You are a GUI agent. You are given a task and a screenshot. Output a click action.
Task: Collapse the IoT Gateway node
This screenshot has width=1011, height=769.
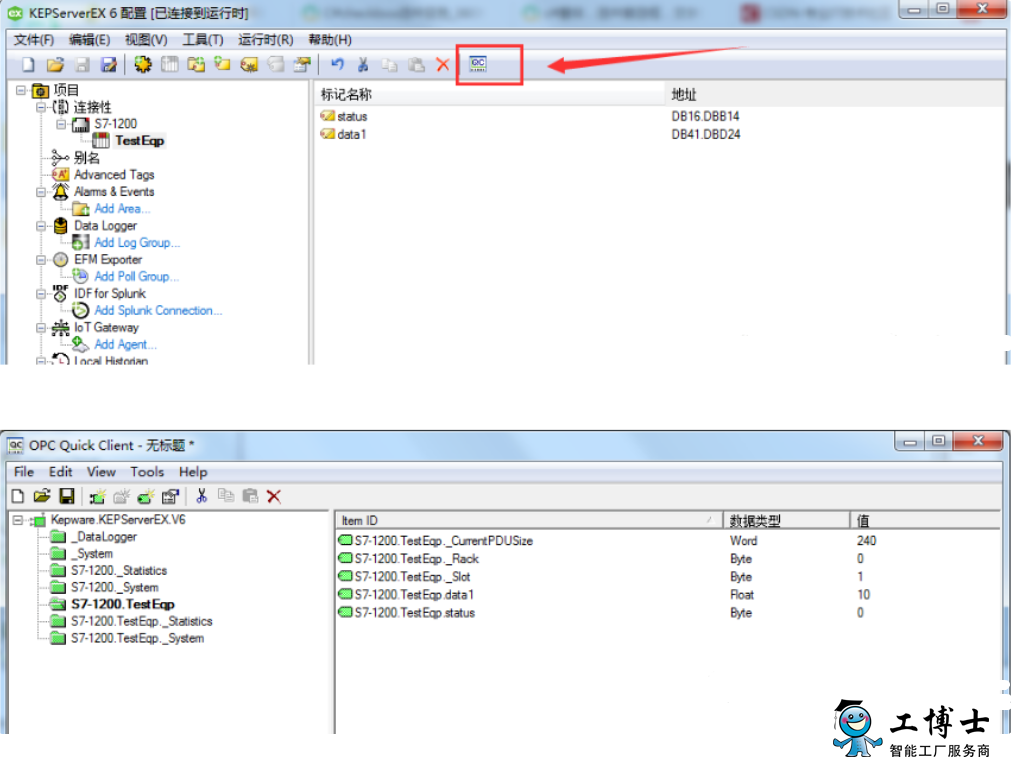click(41, 327)
